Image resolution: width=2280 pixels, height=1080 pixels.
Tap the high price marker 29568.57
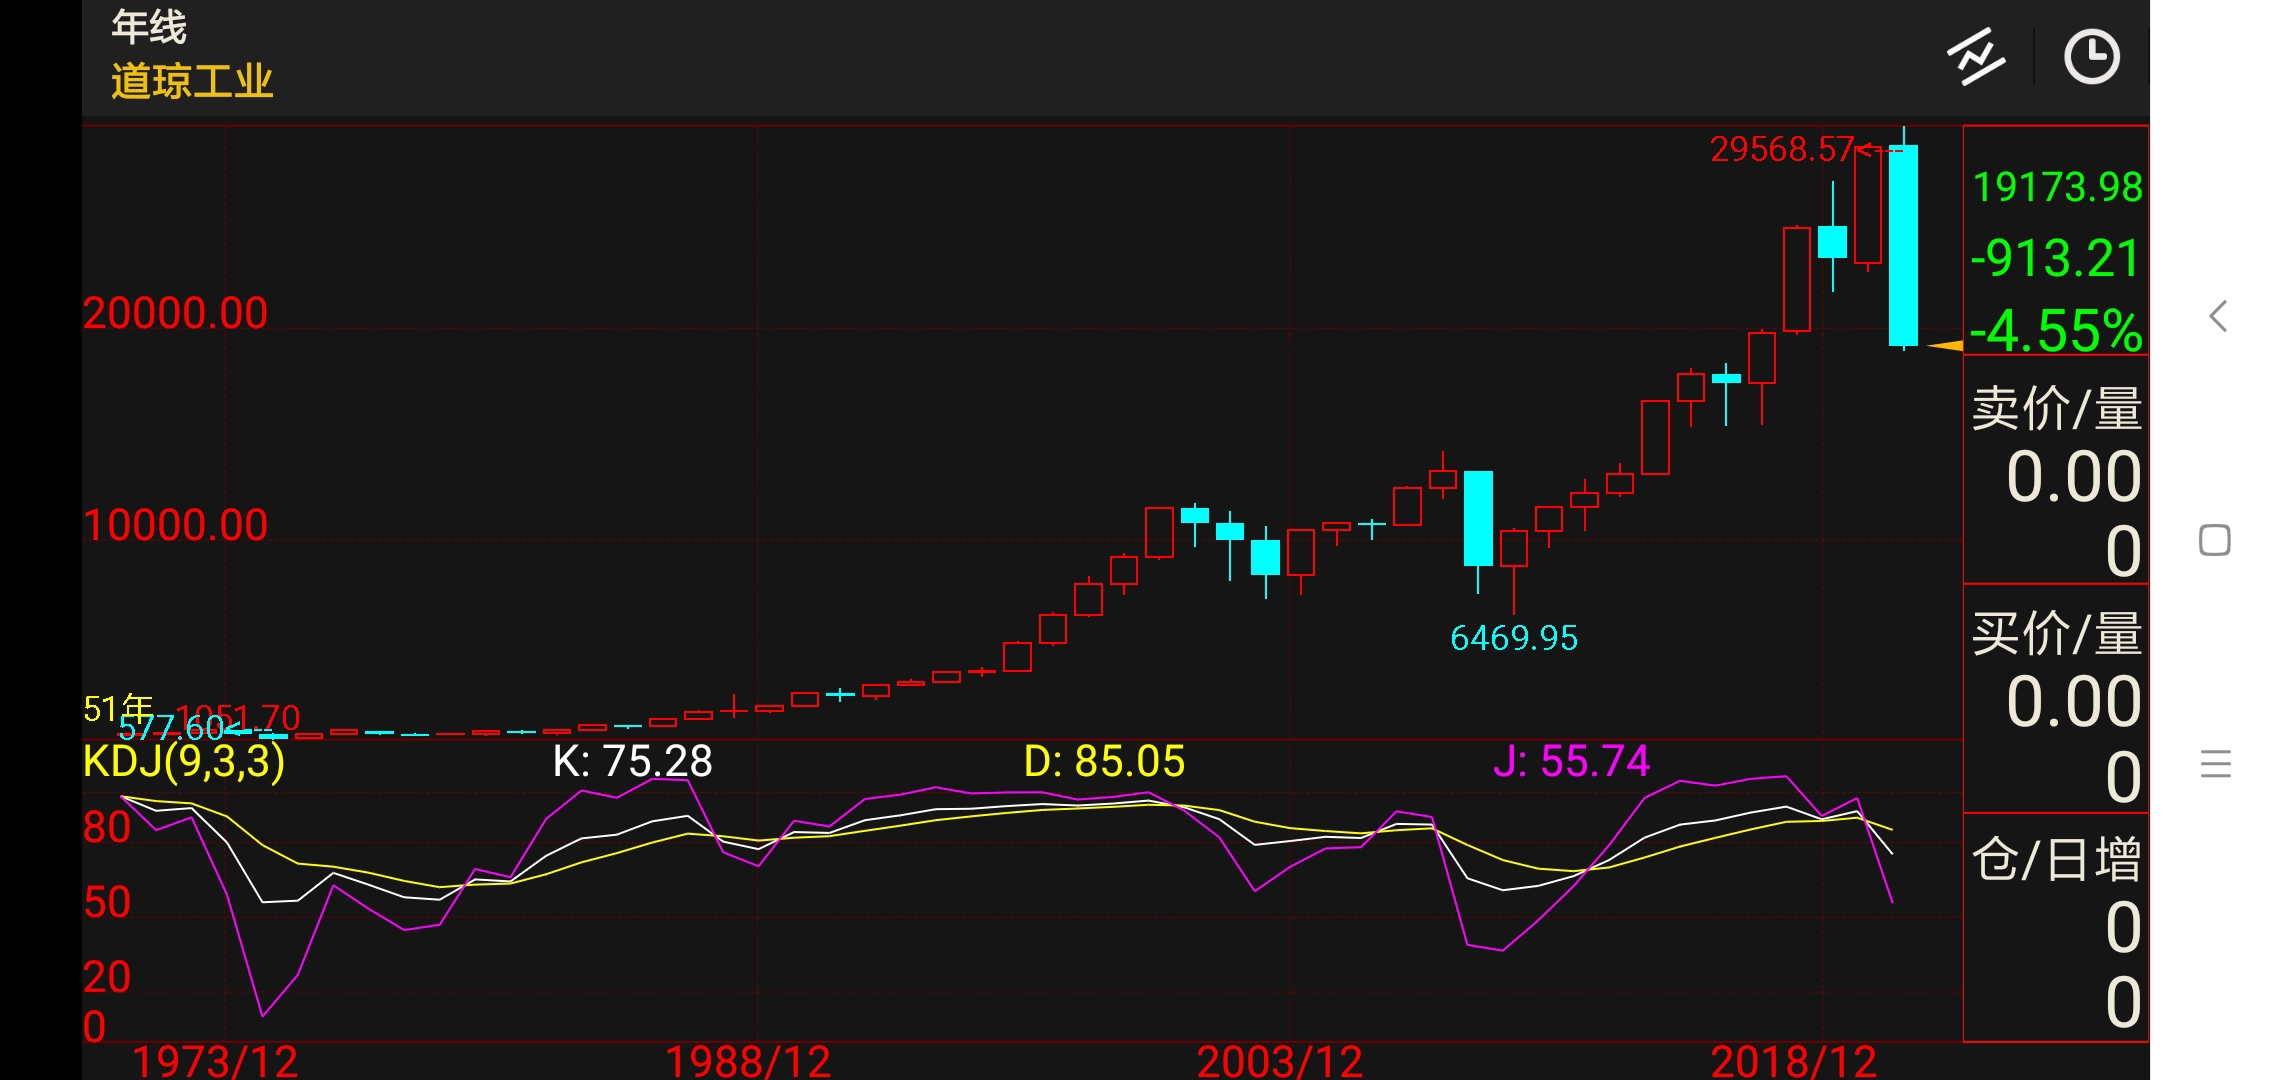point(1782,150)
